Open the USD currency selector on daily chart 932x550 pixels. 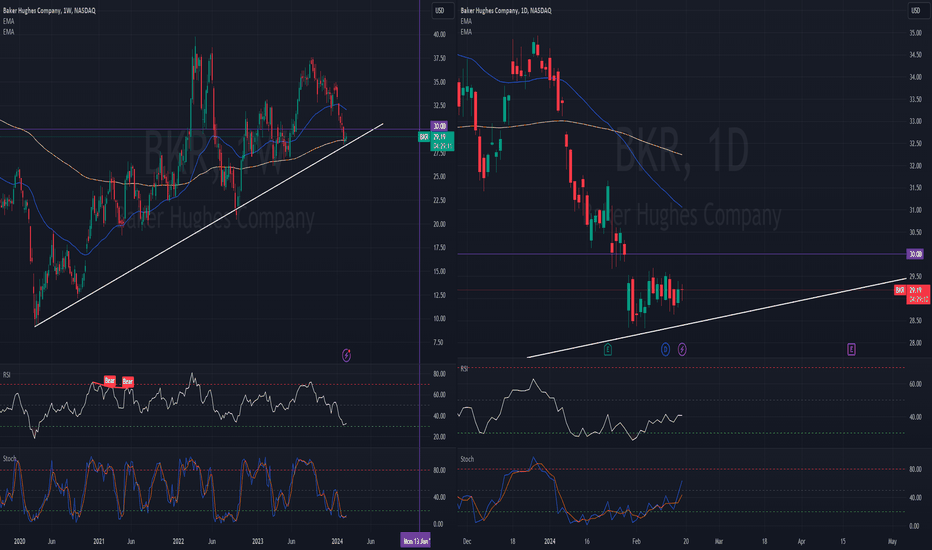tap(915, 10)
